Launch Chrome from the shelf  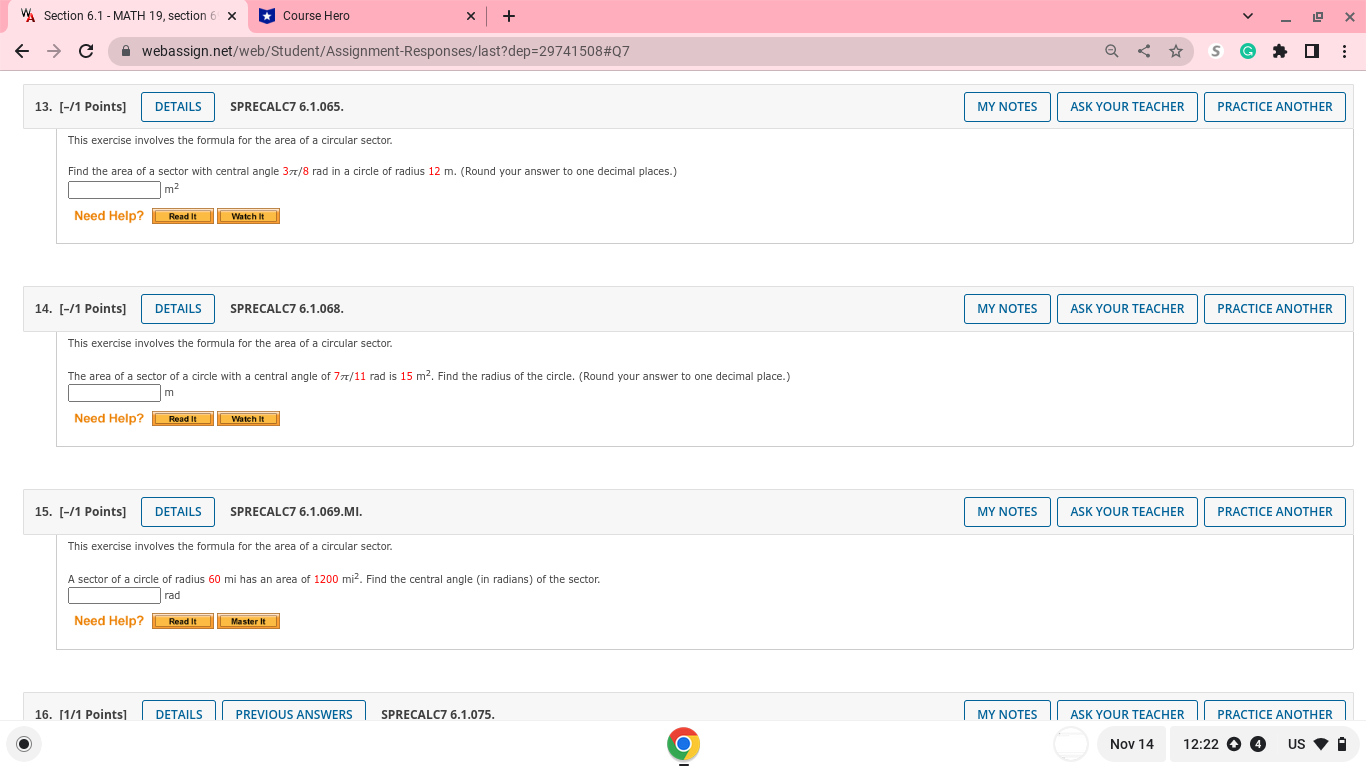(x=683, y=744)
